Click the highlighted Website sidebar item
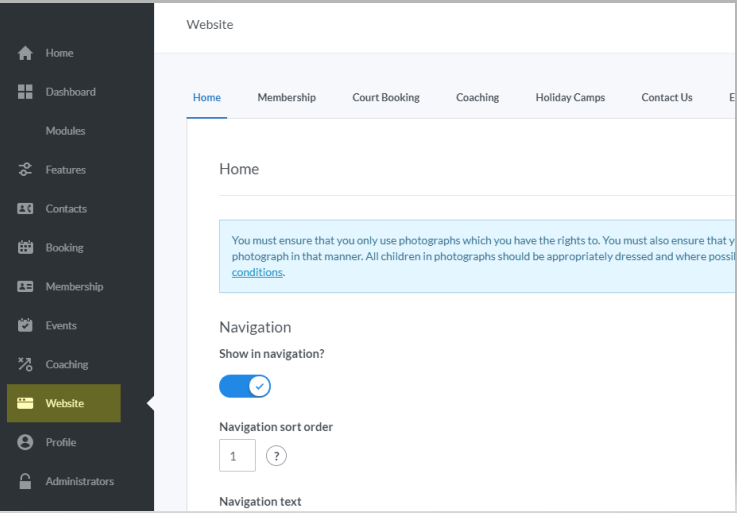The width and height of the screenshot is (737, 513). coord(64,404)
